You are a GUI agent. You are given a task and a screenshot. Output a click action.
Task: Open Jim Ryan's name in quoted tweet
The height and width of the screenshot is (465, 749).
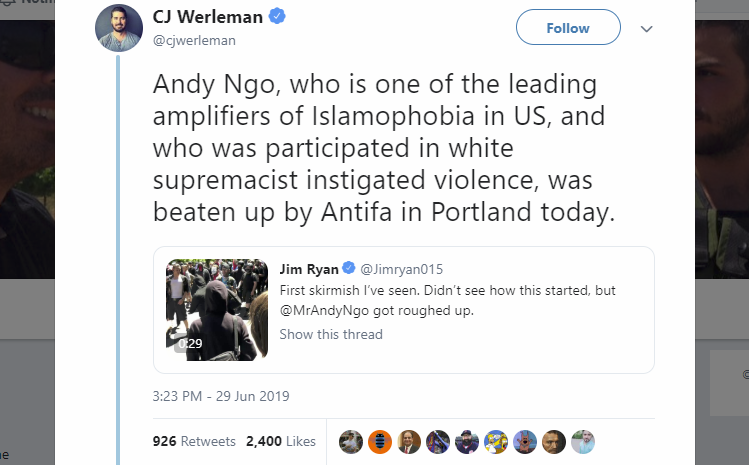(309, 269)
